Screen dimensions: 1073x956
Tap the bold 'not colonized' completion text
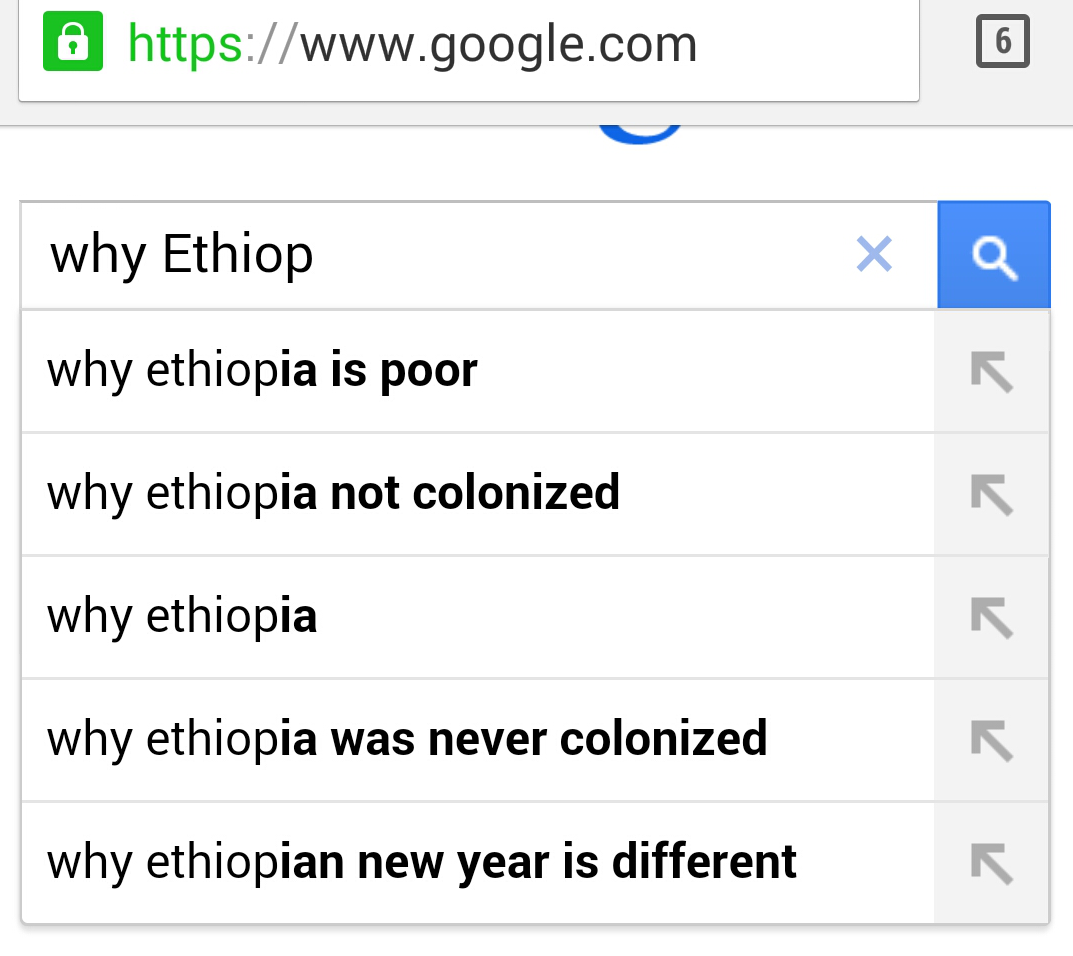(x=475, y=493)
